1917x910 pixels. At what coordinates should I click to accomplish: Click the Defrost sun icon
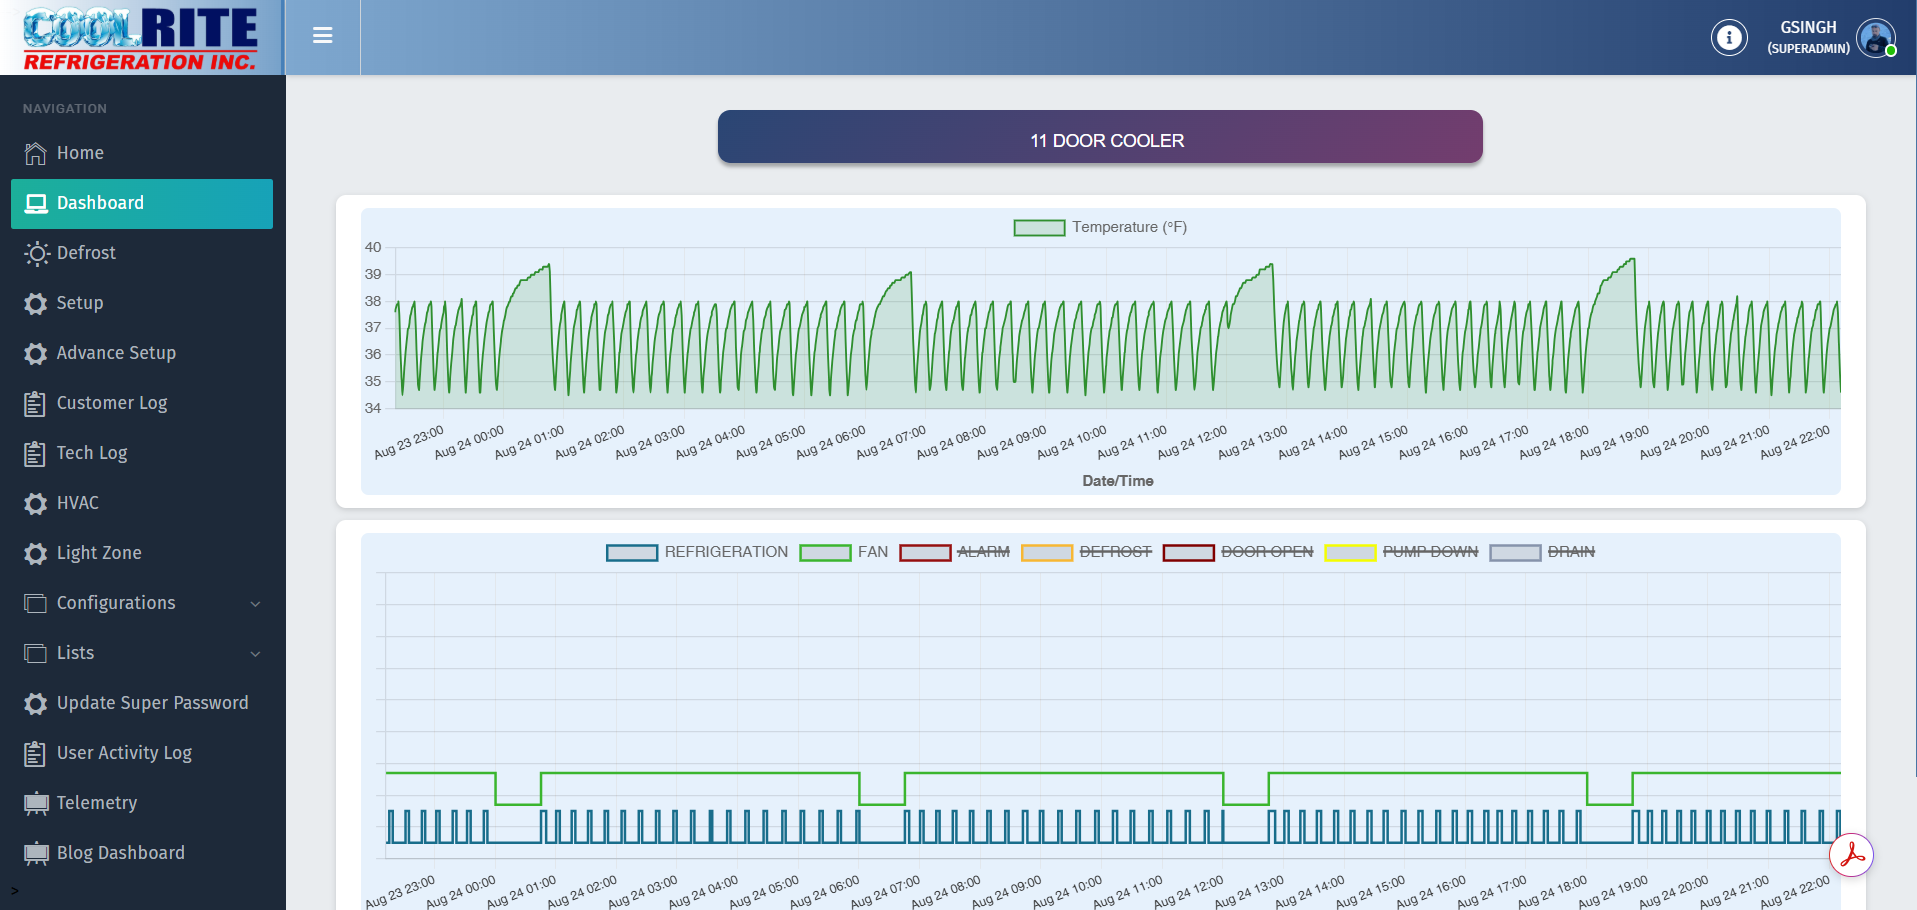(x=36, y=253)
